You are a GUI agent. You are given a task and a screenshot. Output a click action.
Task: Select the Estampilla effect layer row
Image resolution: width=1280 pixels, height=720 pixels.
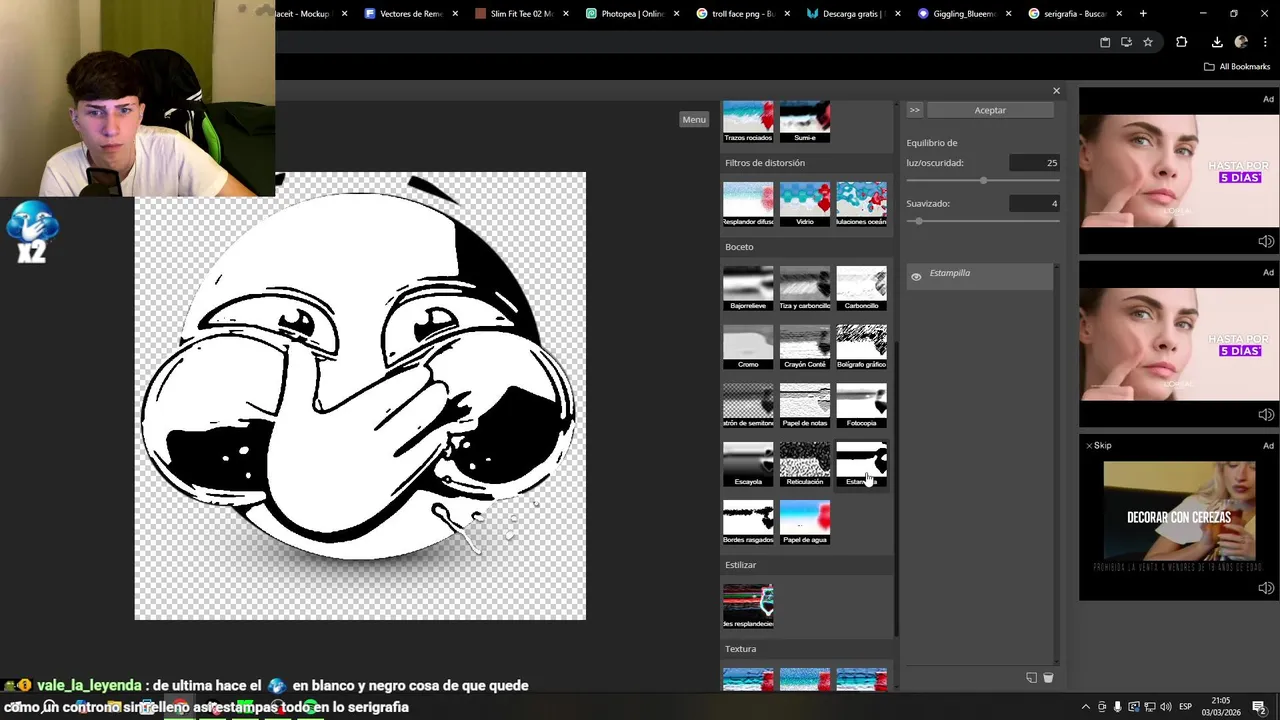click(x=980, y=277)
